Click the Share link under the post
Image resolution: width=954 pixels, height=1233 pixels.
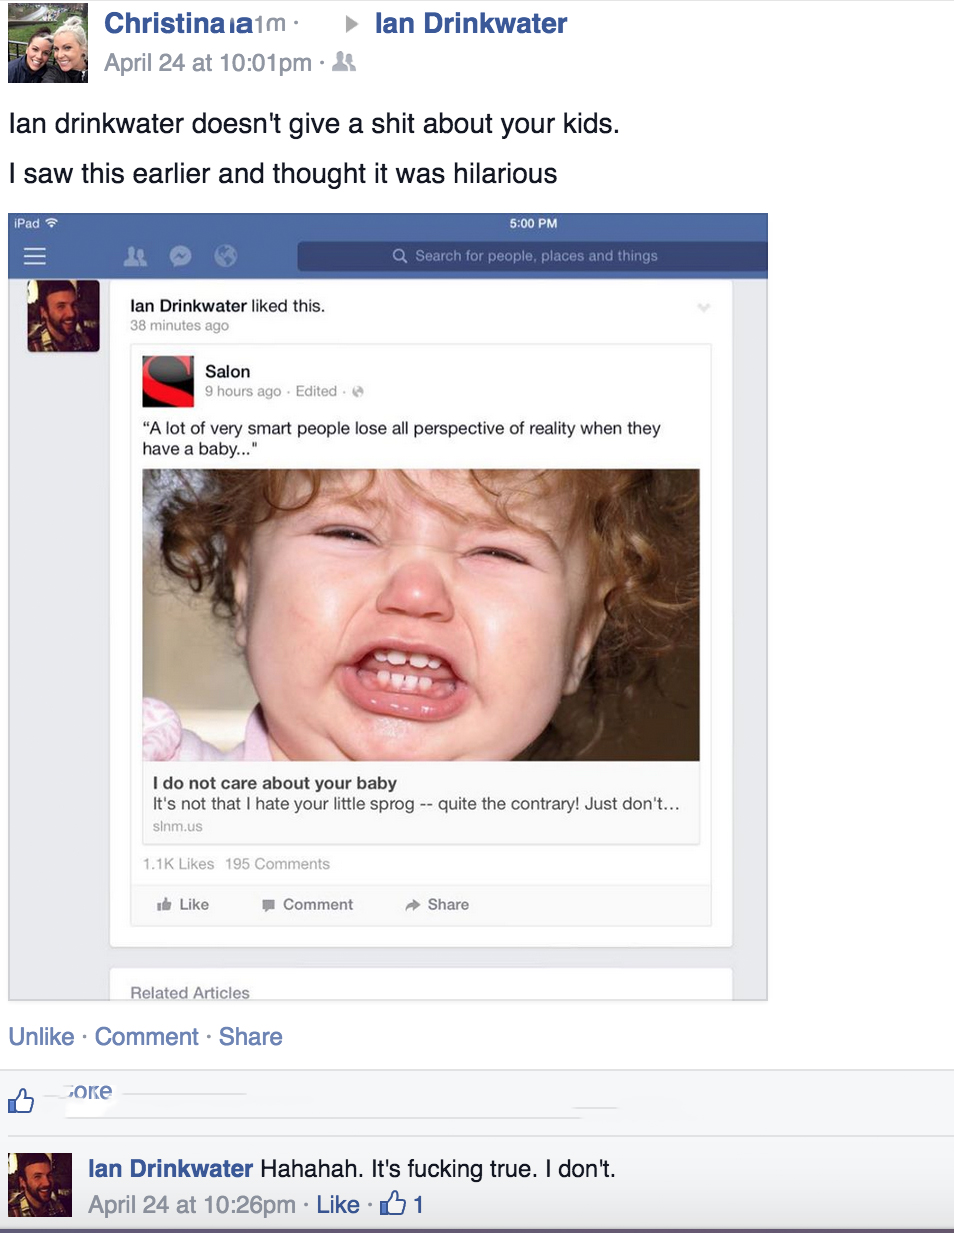tap(251, 1037)
